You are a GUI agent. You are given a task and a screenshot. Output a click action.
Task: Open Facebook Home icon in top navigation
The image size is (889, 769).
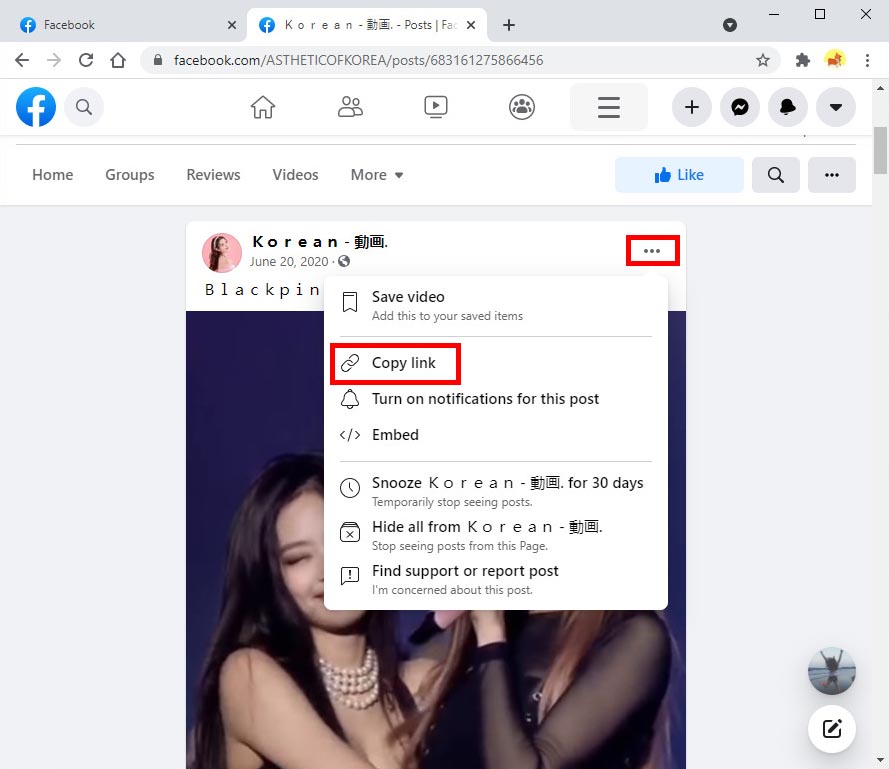point(263,107)
